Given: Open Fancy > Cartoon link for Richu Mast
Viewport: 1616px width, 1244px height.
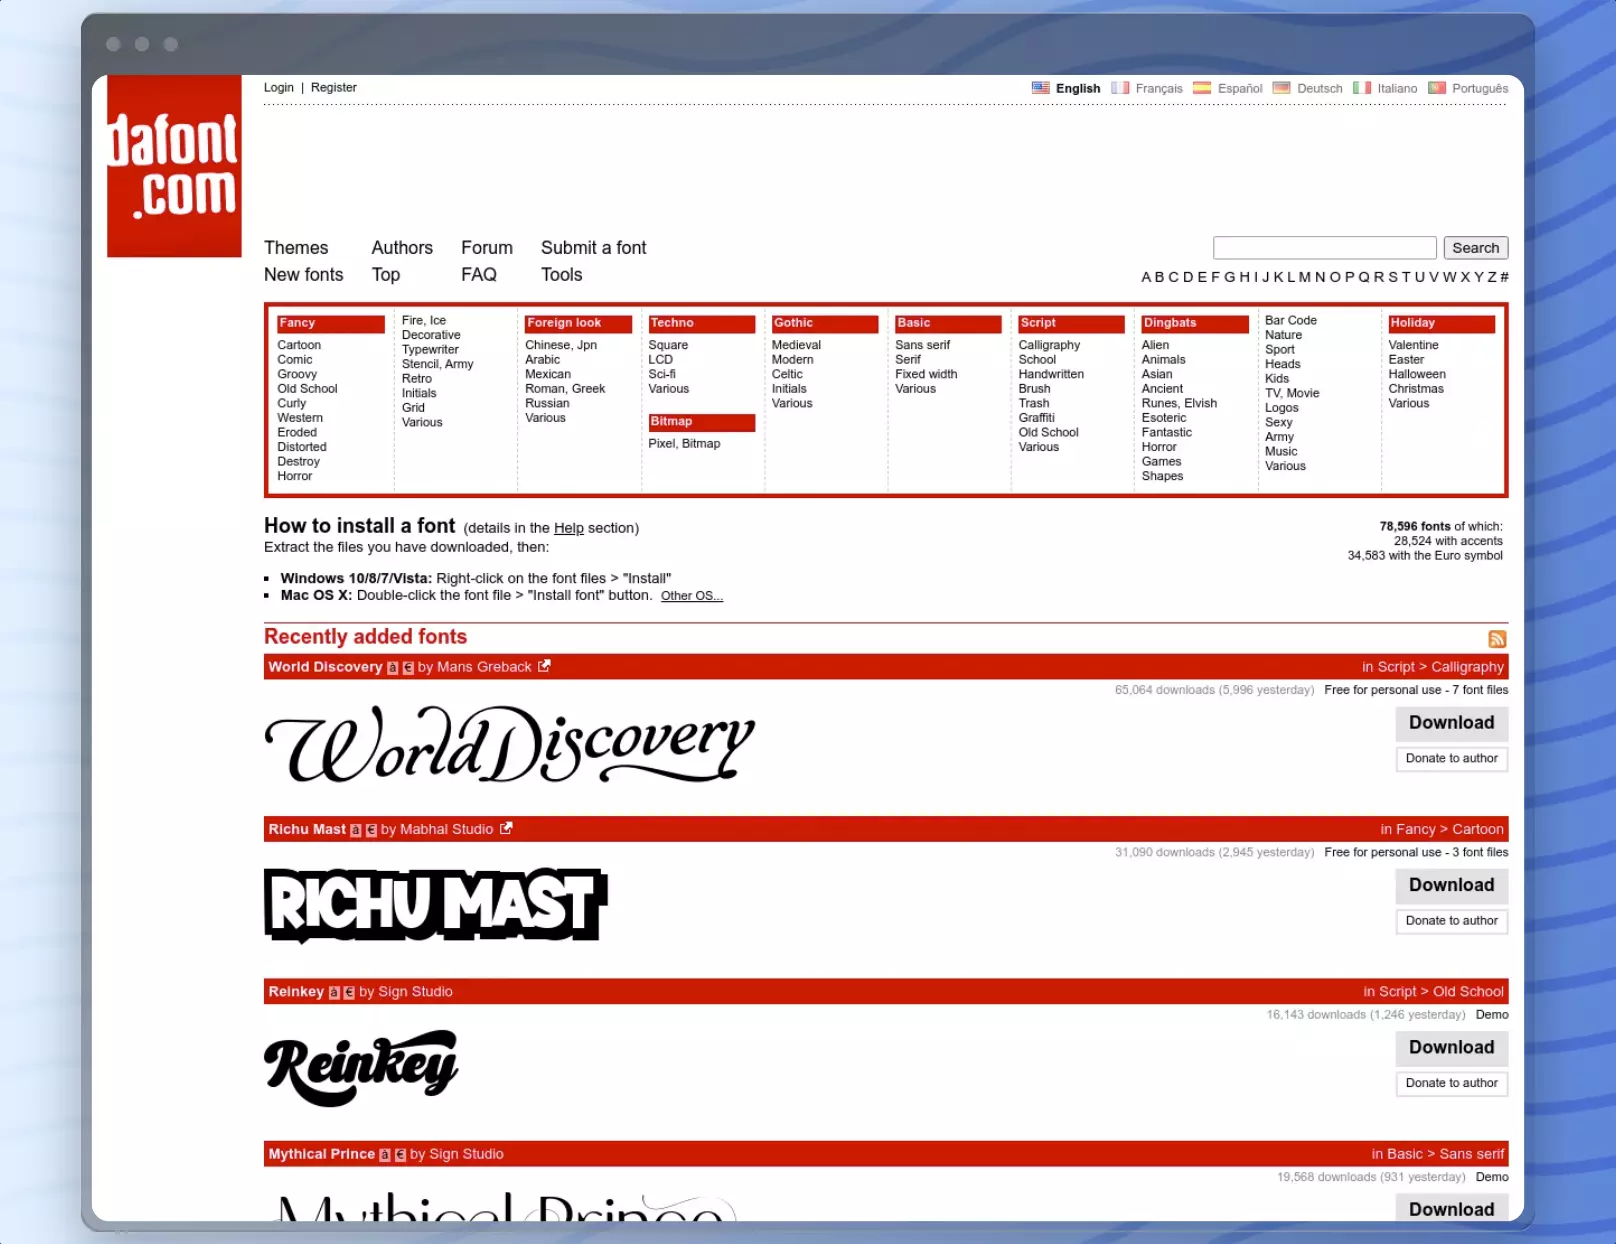Looking at the screenshot, I should coord(1449,829).
